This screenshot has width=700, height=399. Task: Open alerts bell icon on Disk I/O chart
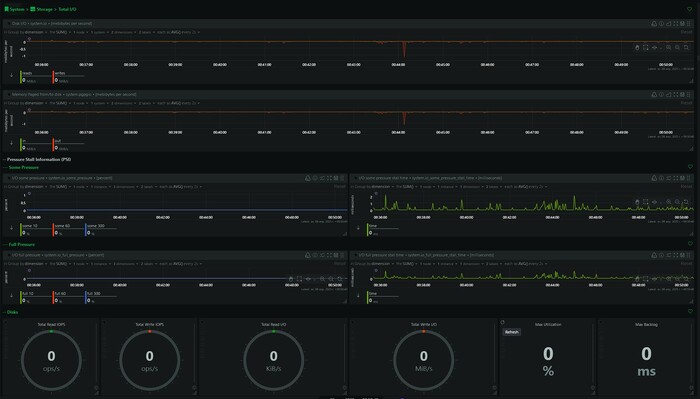(x=654, y=24)
